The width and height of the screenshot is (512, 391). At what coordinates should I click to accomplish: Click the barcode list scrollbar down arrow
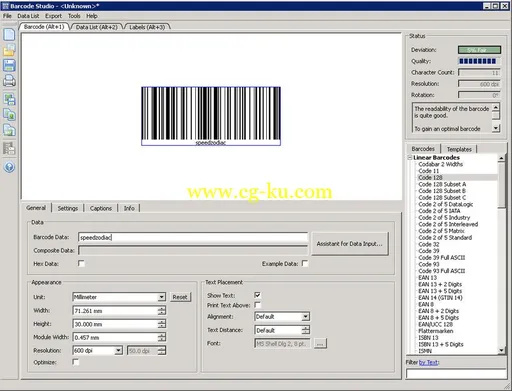click(501, 350)
